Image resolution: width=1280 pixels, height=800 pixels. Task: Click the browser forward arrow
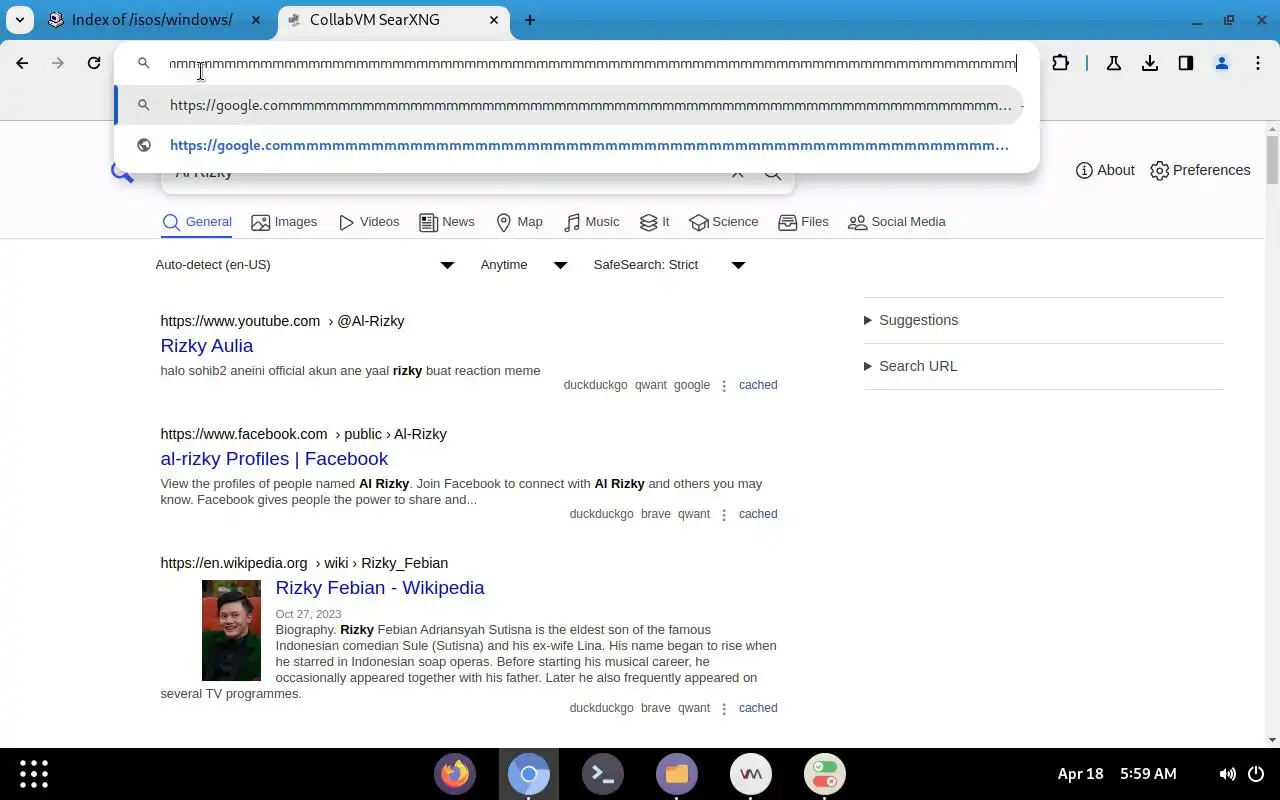pyautogui.click(x=58, y=63)
